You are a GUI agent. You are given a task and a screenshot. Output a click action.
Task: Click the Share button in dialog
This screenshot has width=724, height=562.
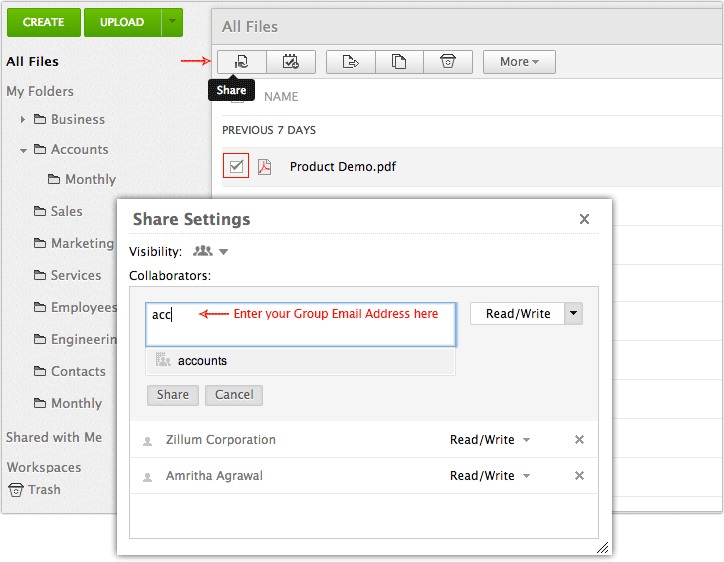pos(172,395)
